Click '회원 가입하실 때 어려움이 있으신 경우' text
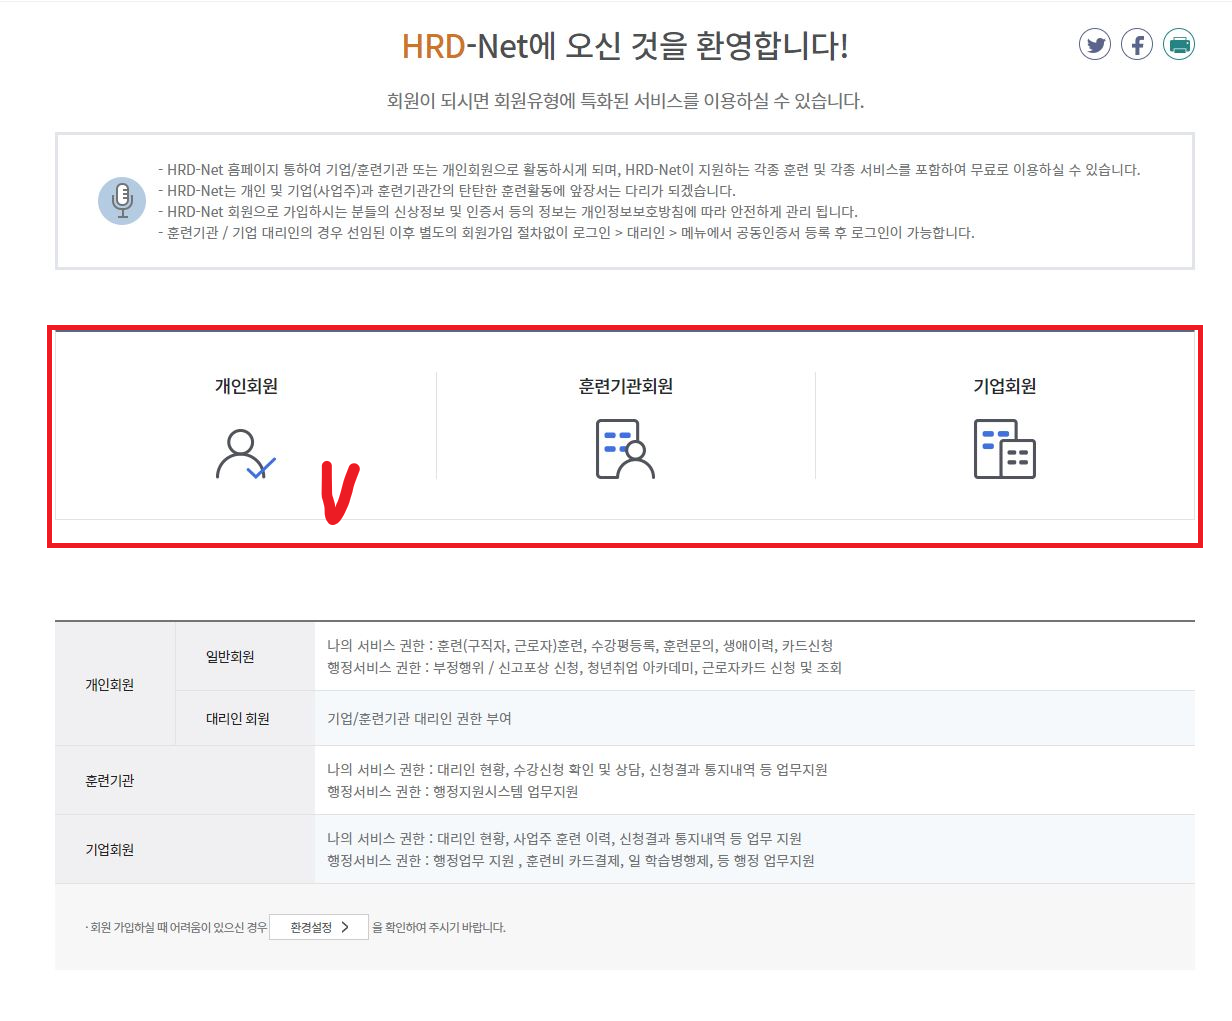The height and width of the screenshot is (1021, 1232). pyautogui.click(x=177, y=928)
